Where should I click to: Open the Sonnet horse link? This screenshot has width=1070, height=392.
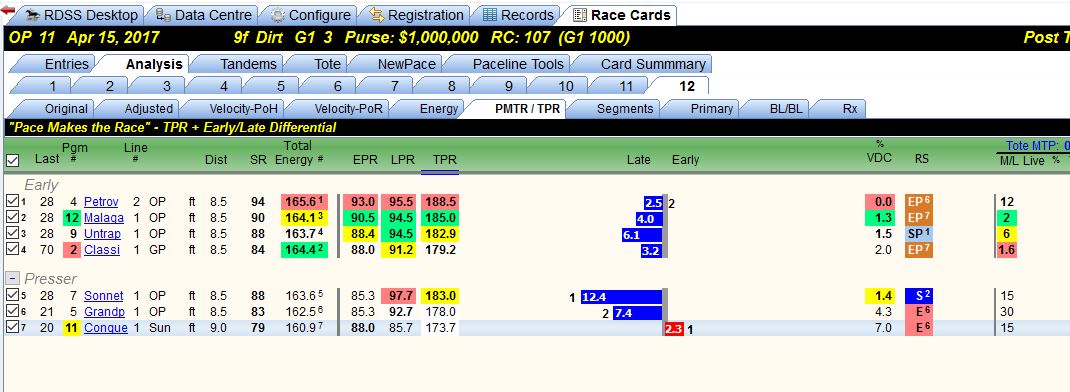point(104,296)
